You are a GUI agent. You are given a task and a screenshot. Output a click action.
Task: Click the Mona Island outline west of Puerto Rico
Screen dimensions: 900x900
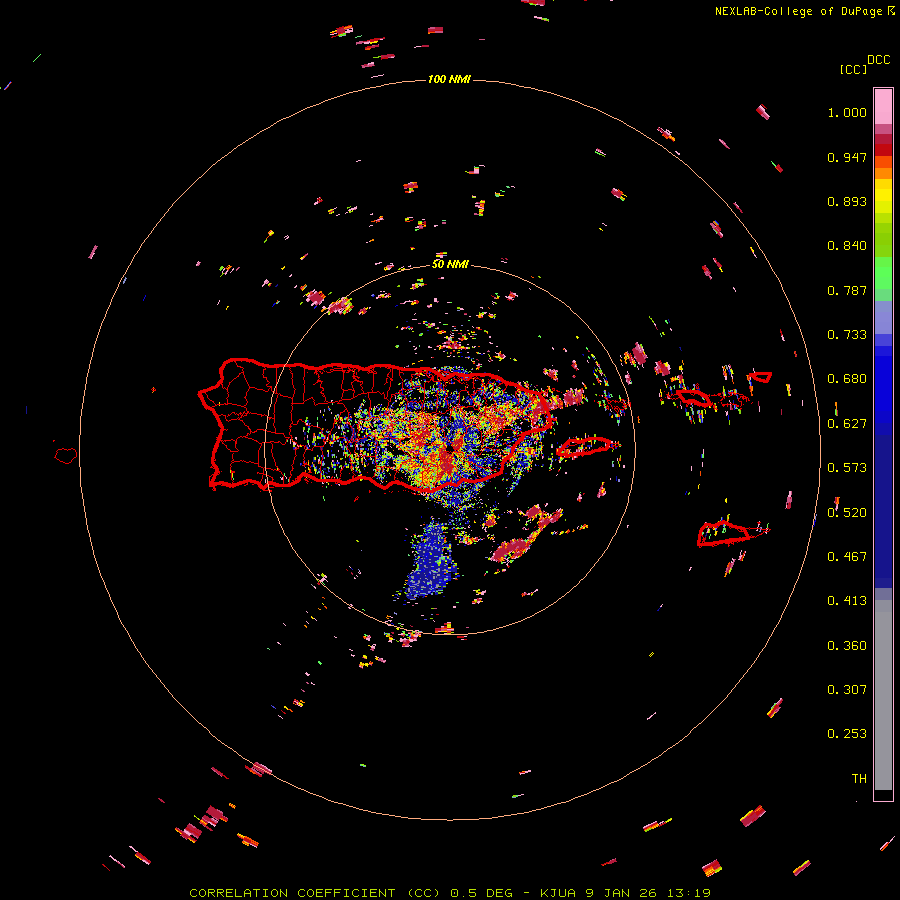(x=66, y=455)
